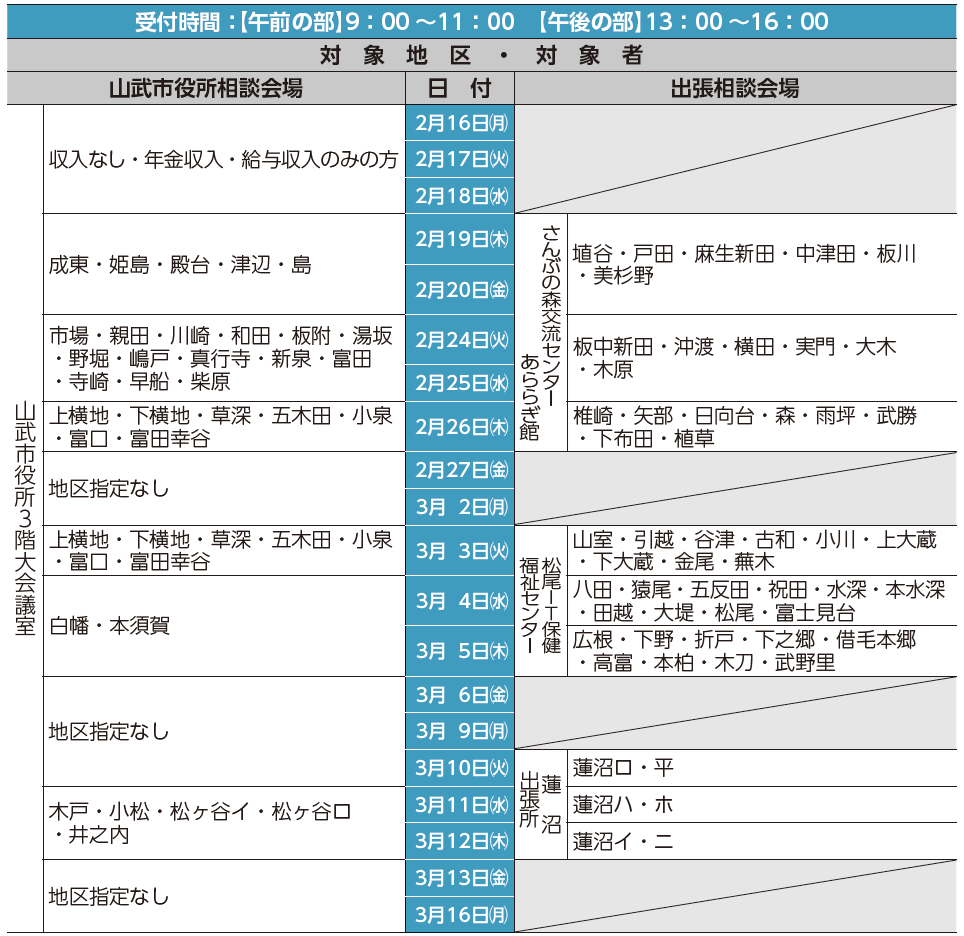Click the 出張相談会場 column header
This screenshot has height=936, width=964.
(x=735, y=88)
